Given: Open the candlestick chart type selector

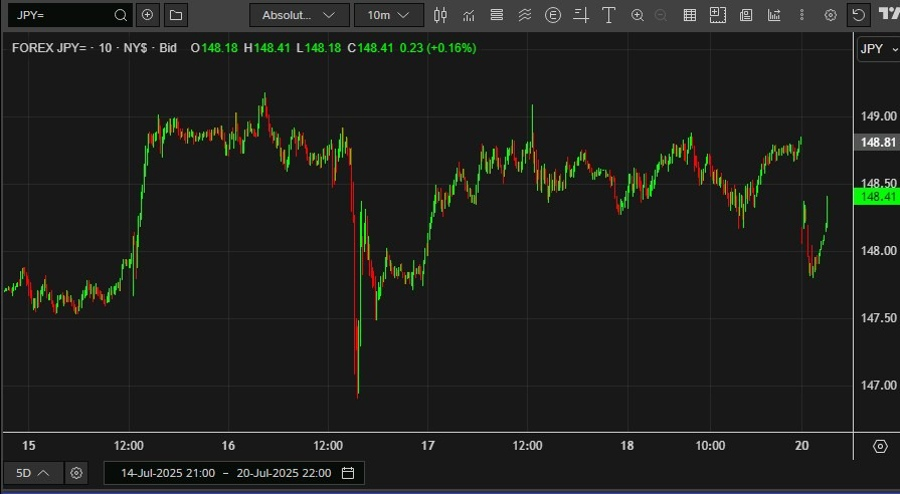Looking at the screenshot, I should click(440, 15).
